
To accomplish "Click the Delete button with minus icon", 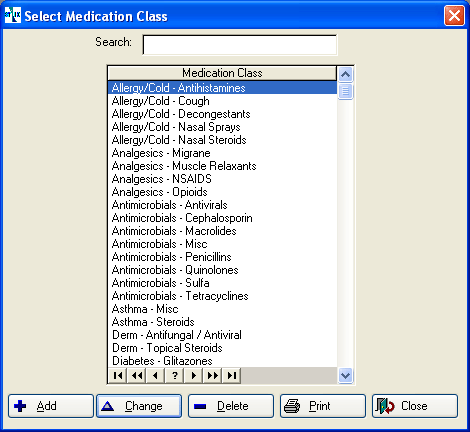I will coord(231,406).
